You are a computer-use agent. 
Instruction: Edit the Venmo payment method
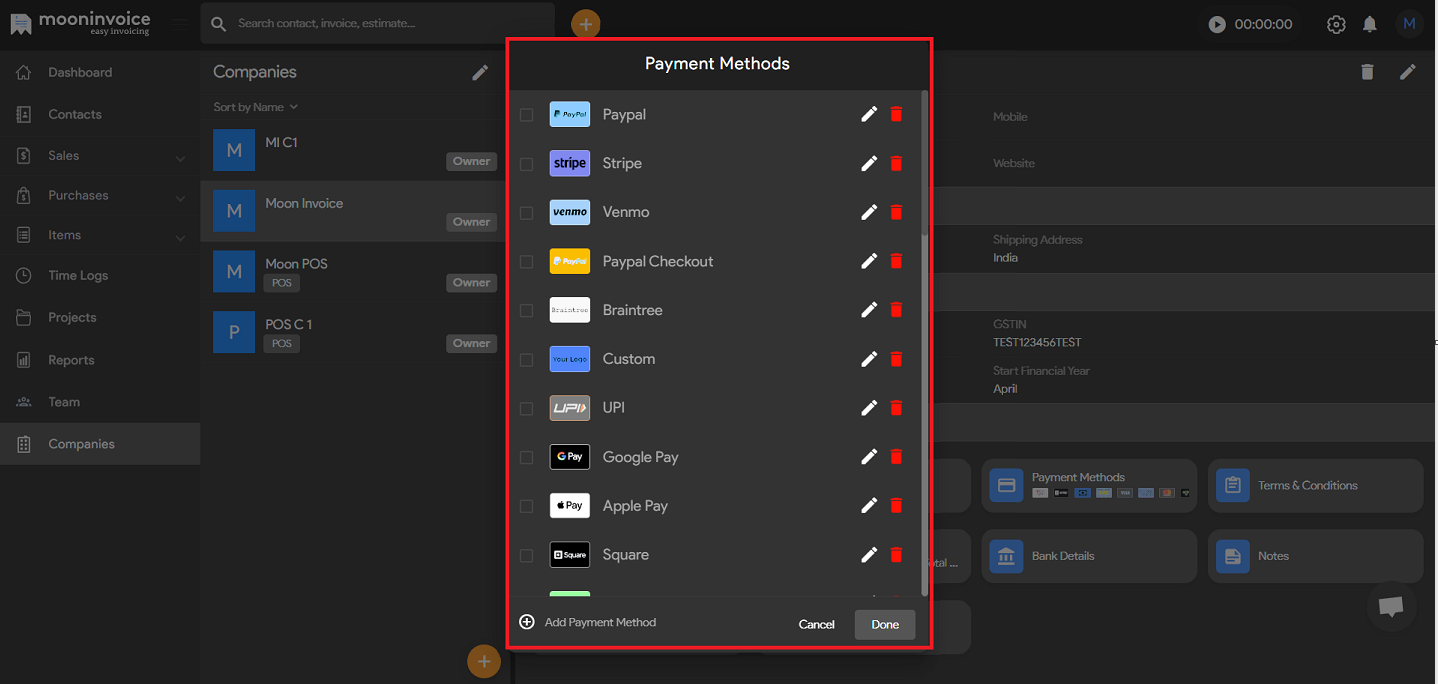point(869,212)
